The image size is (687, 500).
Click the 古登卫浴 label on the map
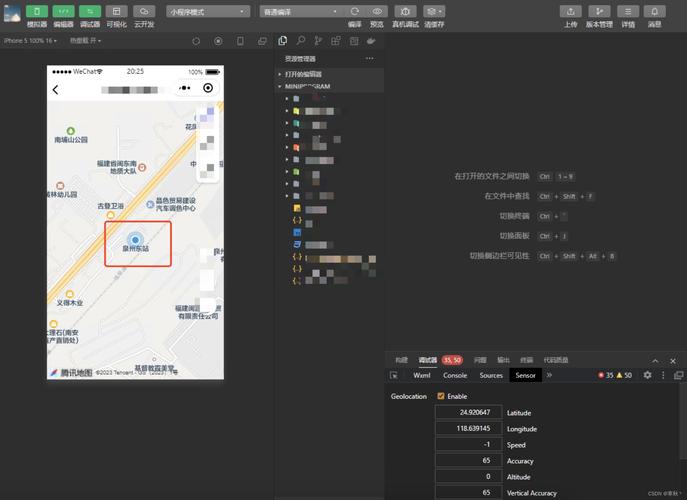pyautogui.click(x=110, y=206)
